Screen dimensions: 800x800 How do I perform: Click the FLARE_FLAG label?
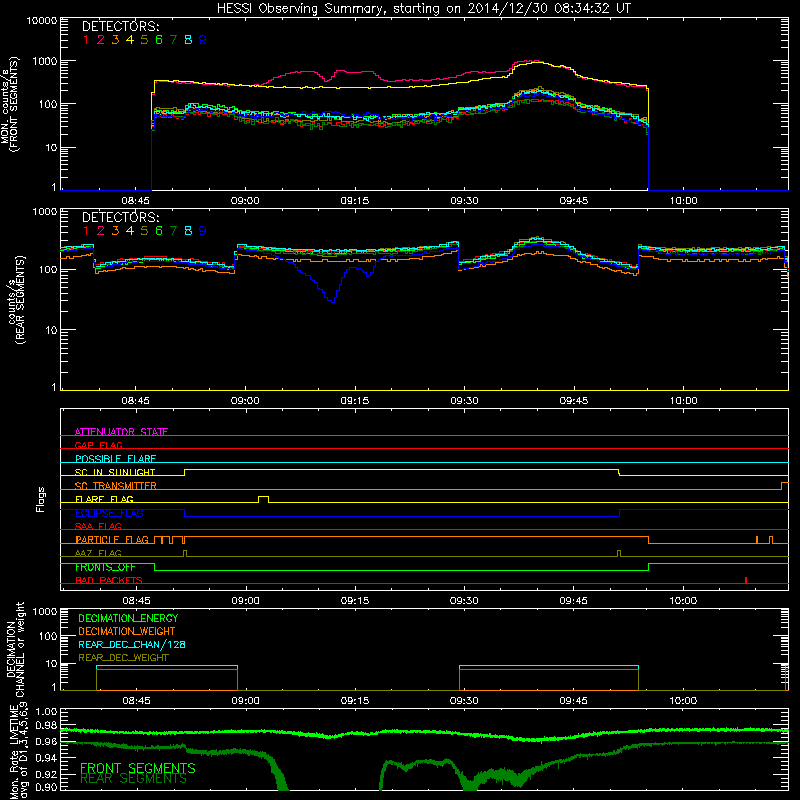click(x=104, y=499)
